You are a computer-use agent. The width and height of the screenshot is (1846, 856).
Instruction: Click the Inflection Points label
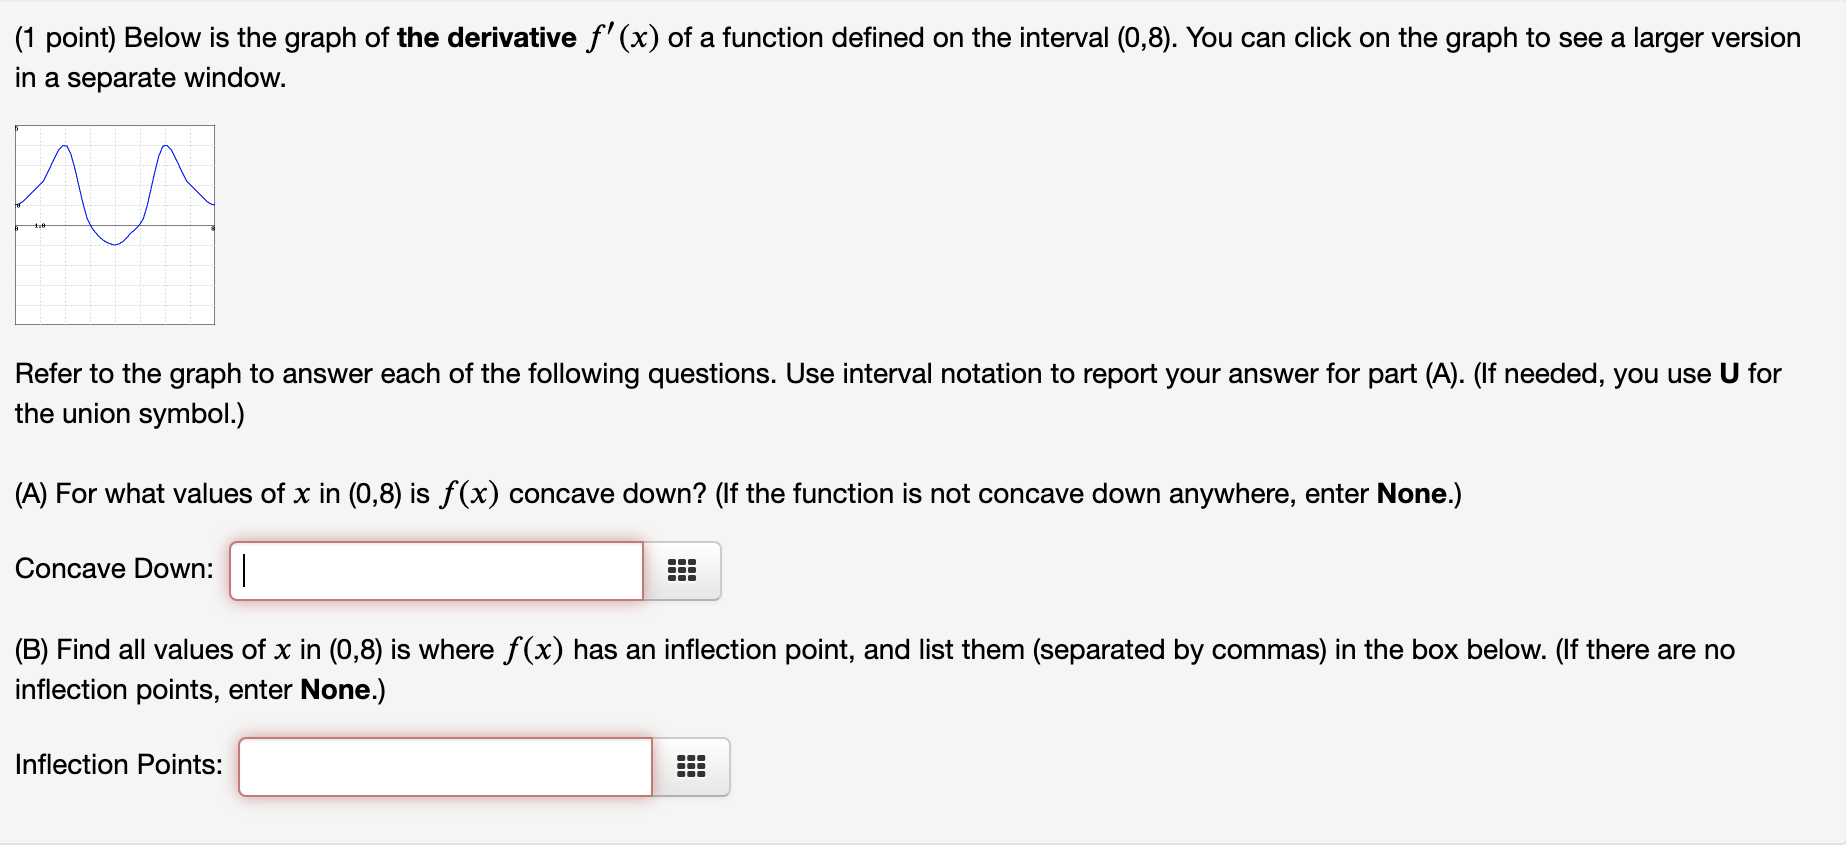pos(117,764)
